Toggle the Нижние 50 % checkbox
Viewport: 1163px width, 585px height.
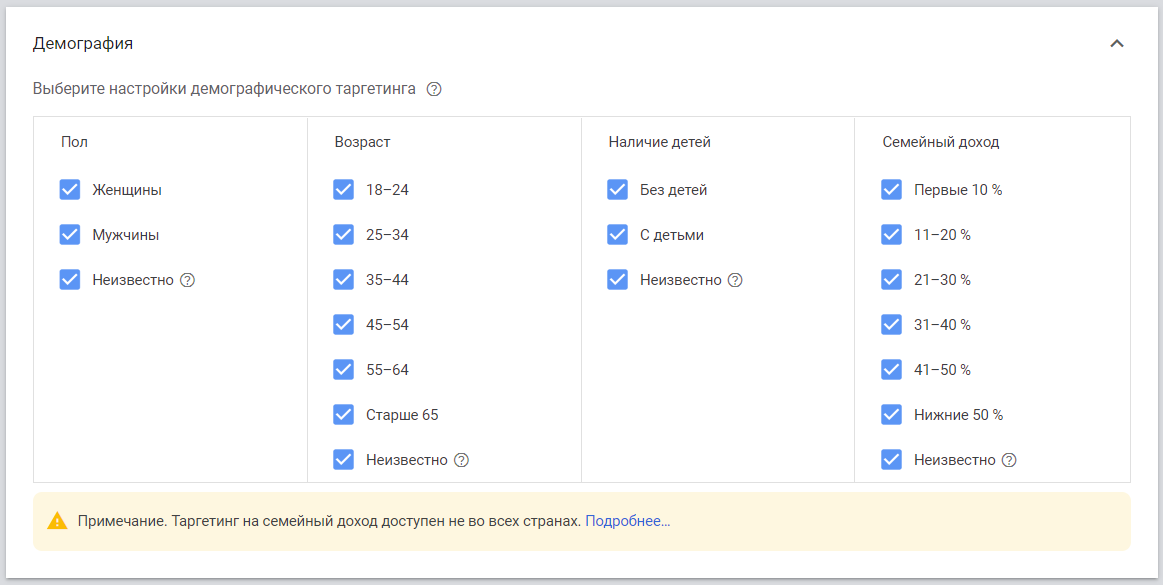pyautogui.click(x=892, y=415)
